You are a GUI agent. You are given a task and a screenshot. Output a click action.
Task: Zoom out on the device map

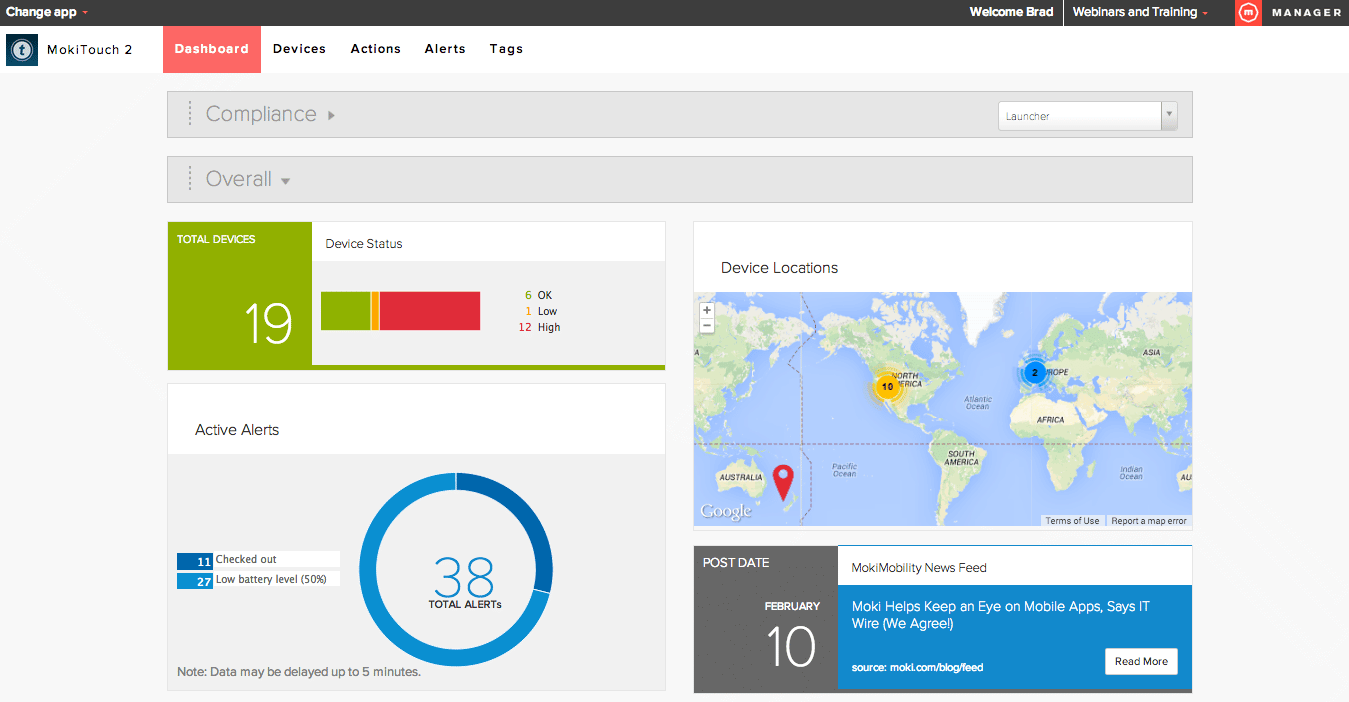pyautogui.click(x=707, y=326)
